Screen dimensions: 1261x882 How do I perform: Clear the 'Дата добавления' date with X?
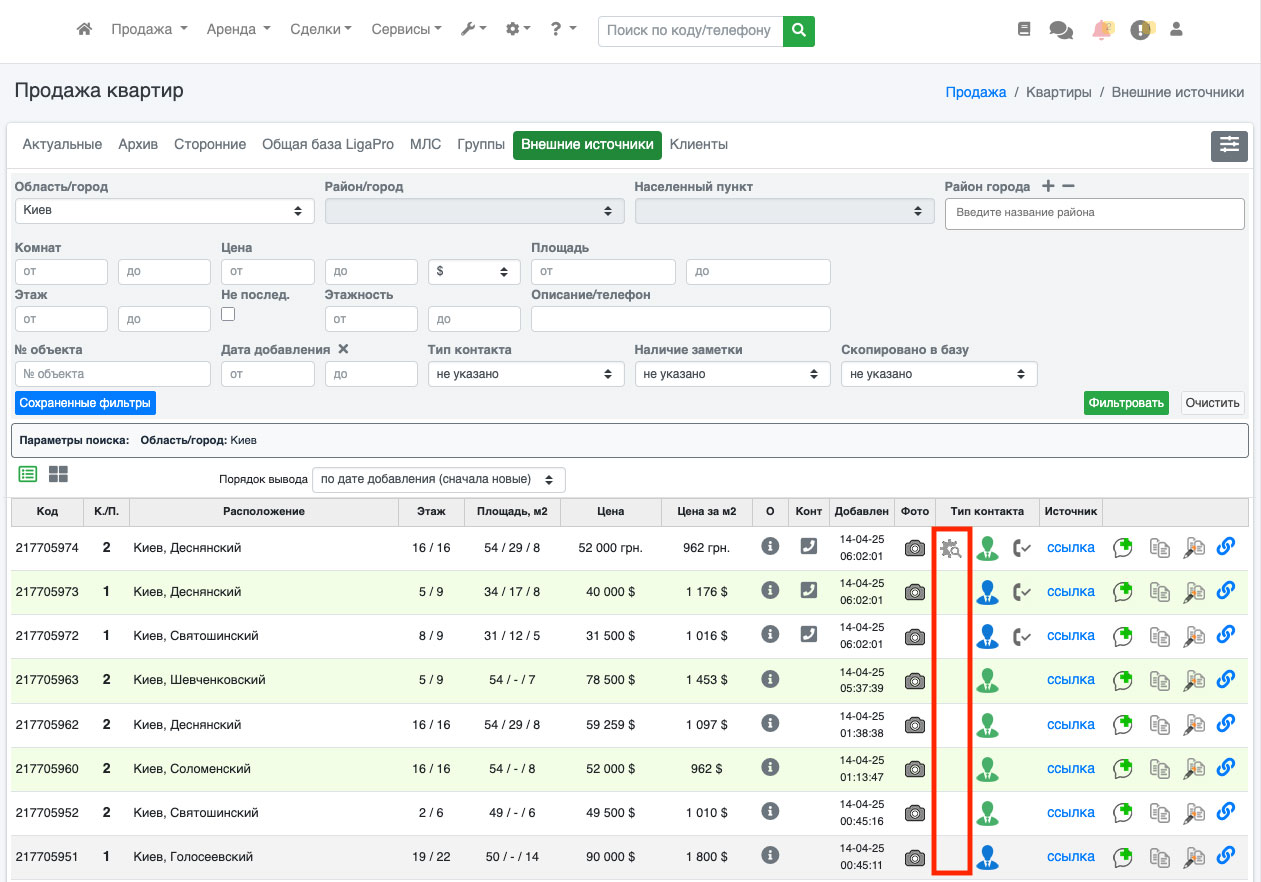coord(343,349)
